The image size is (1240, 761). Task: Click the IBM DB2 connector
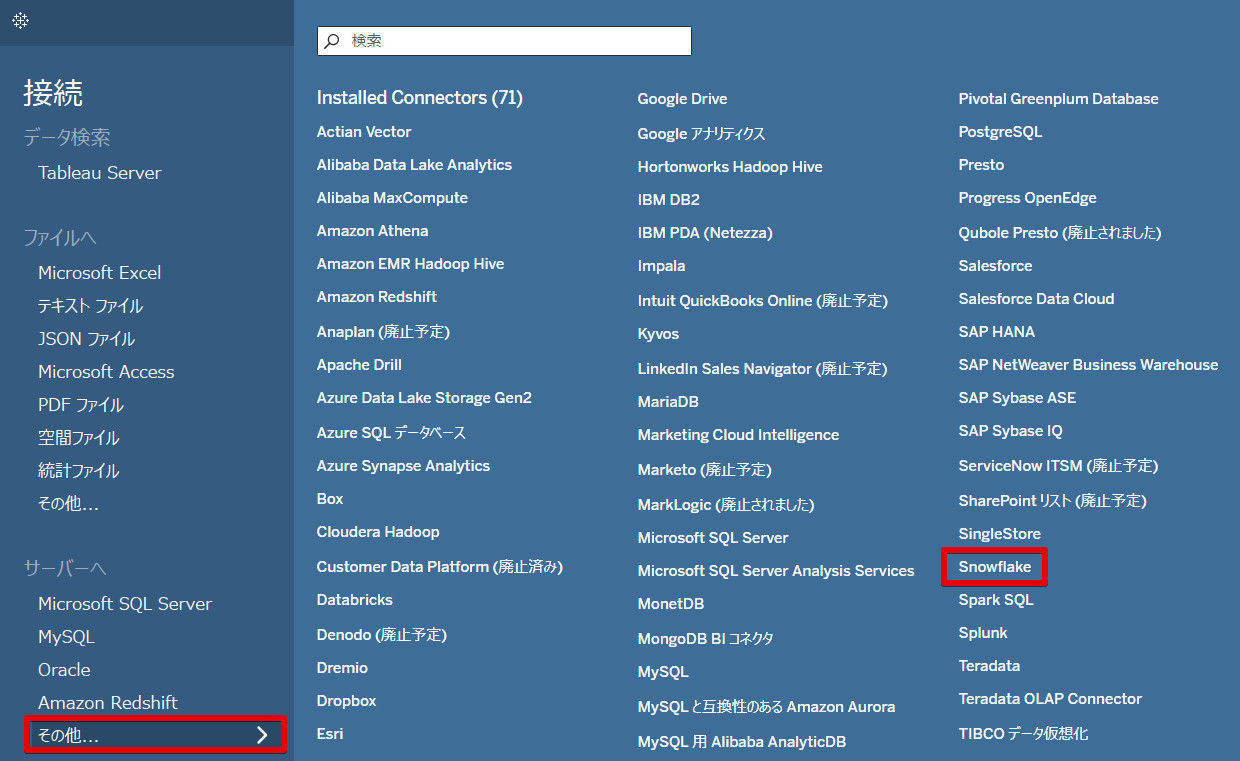click(669, 200)
